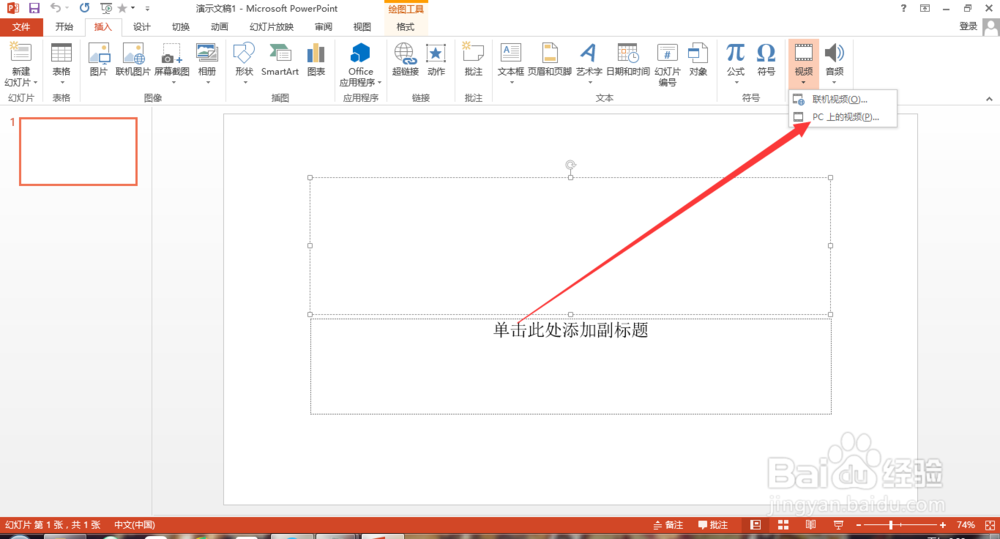Click the zoom out minus button
This screenshot has width=1000, height=539.
click(858, 525)
